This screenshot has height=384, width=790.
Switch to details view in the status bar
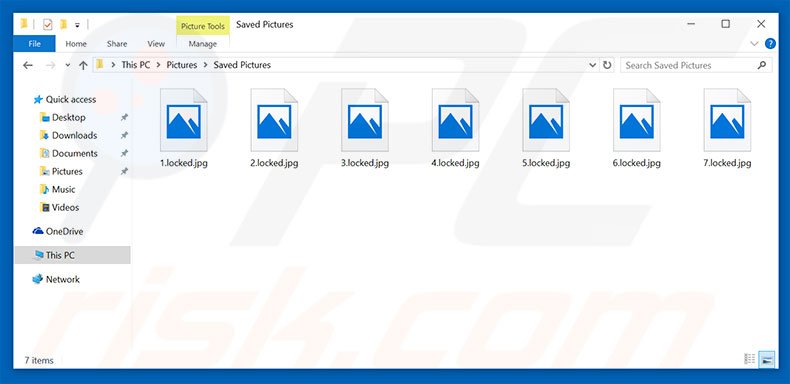point(749,359)
